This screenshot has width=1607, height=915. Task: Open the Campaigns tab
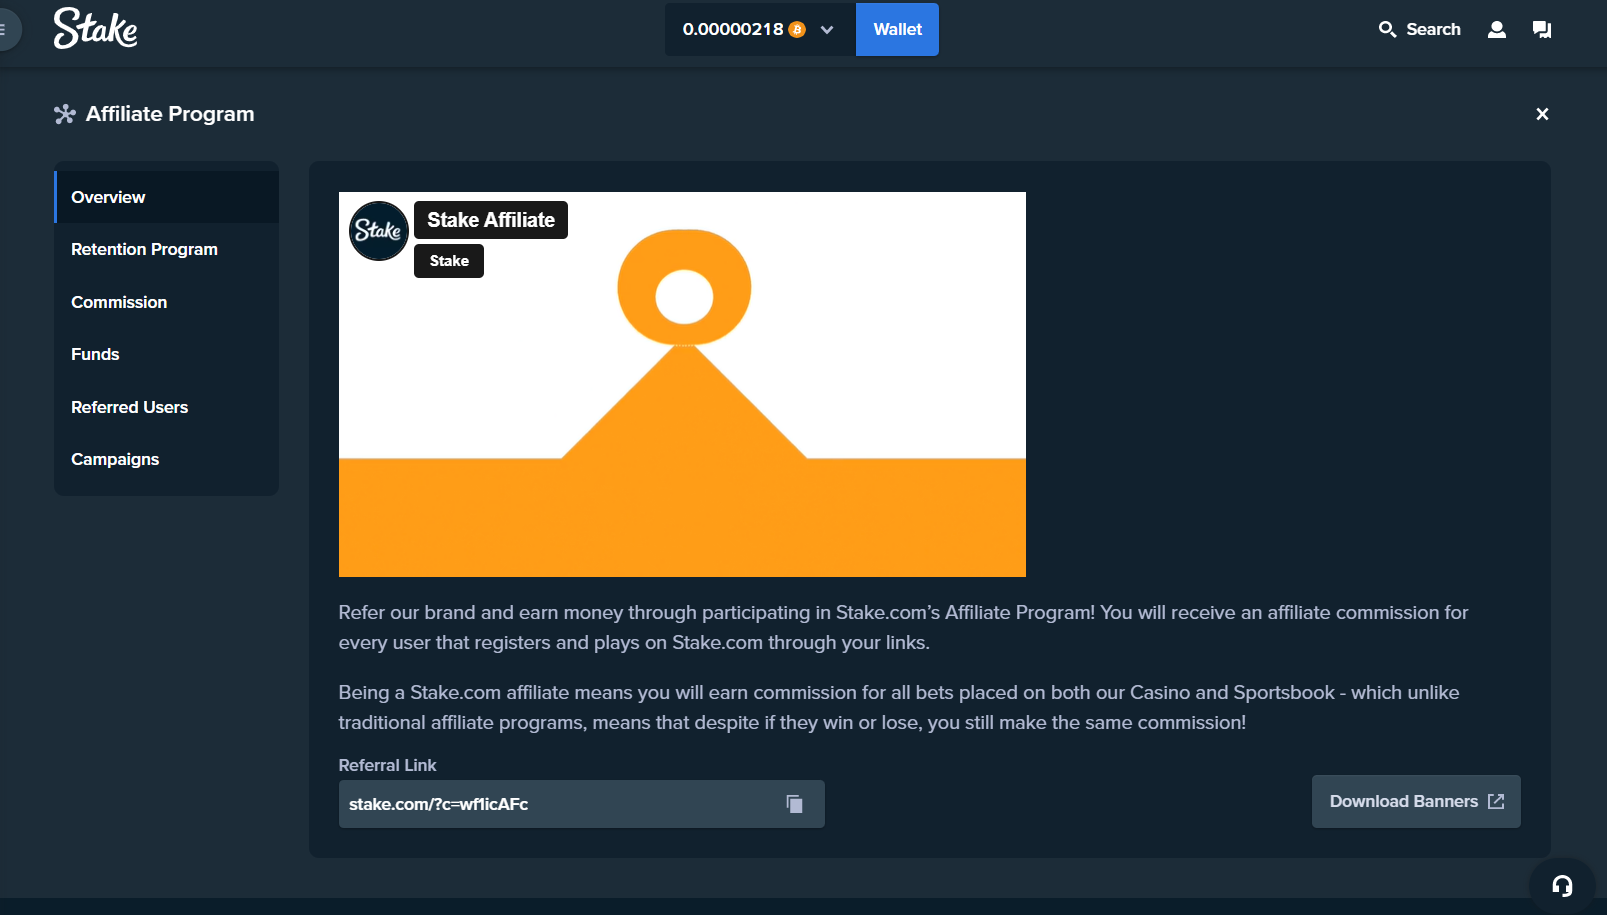click(x=115, y=459)
